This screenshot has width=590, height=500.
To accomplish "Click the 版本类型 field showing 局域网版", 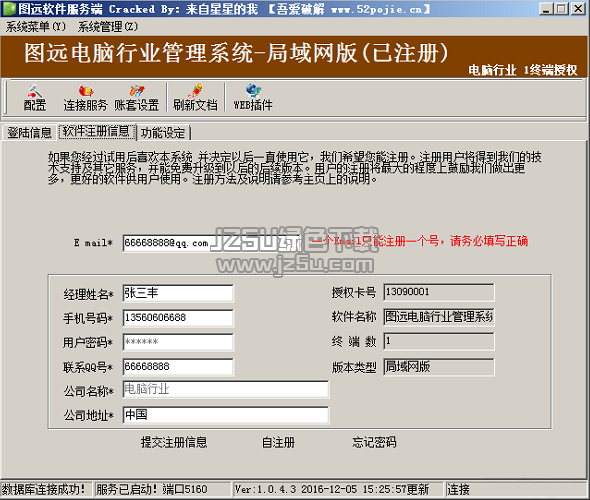I will 439,367.
